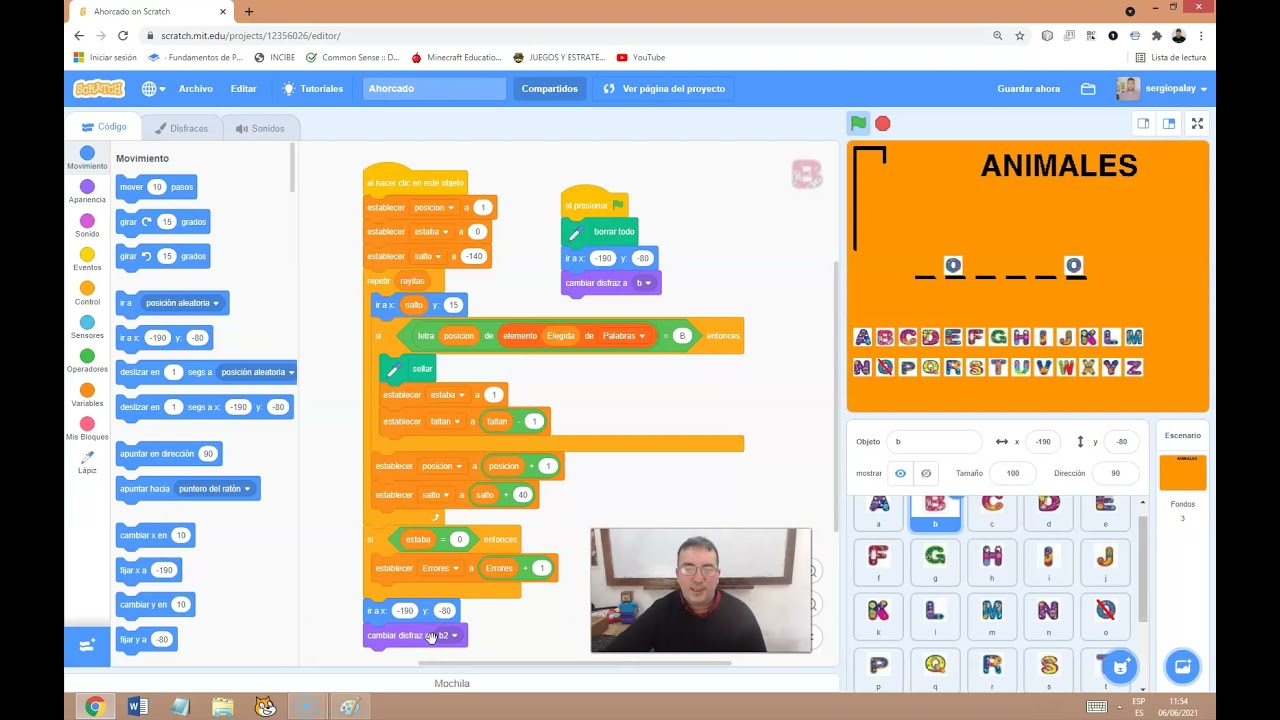Select the Mis Bloques category
This screenshot has width=1280, height=720.
[x=87, y=430]
